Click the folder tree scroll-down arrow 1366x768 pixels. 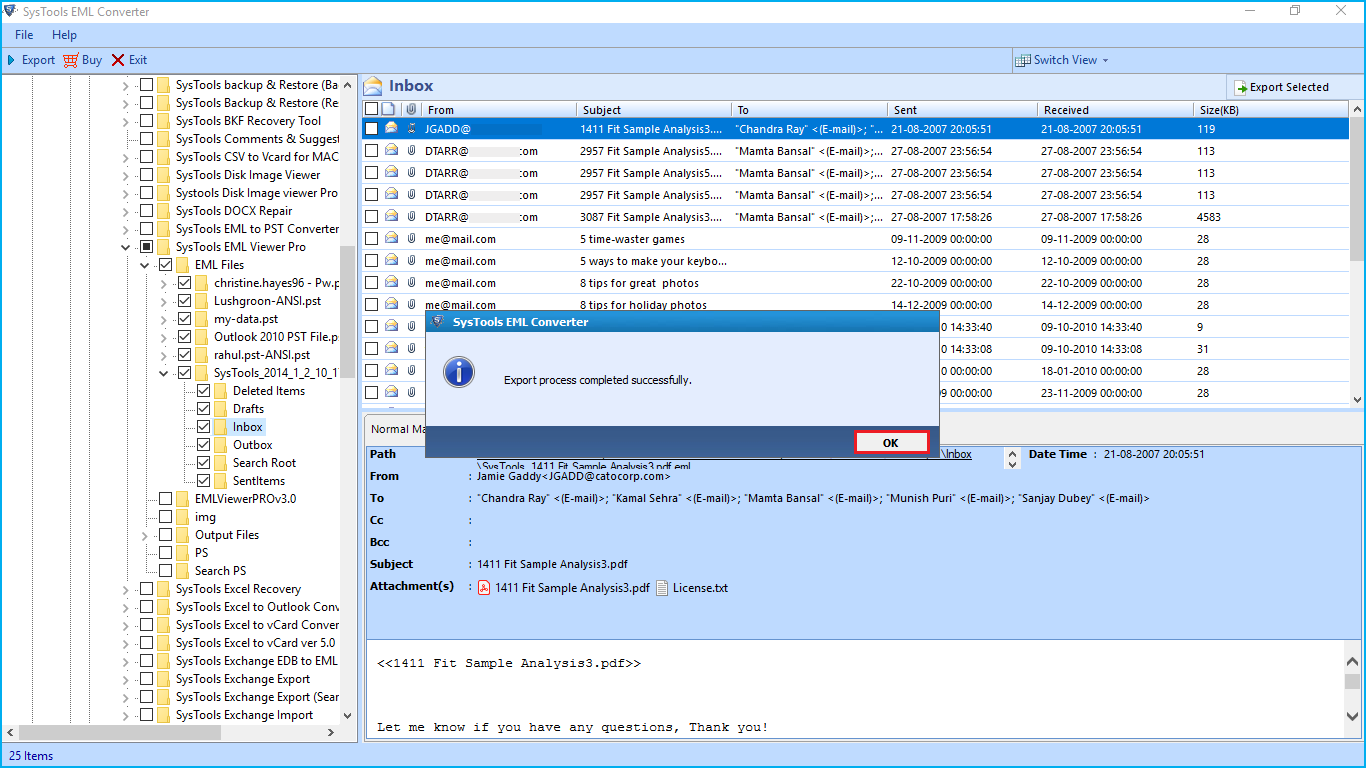[x=347, y=715]
